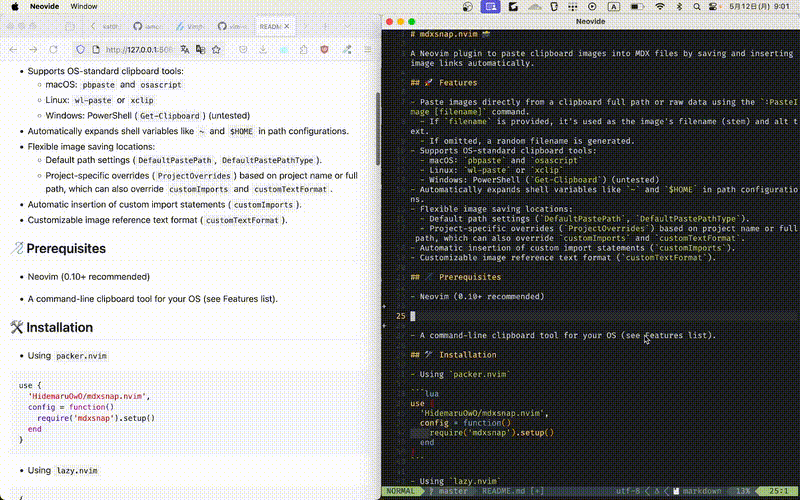Click the sidebar toggle icon in tab bar
800x500 pixels.
coord(70,27)
